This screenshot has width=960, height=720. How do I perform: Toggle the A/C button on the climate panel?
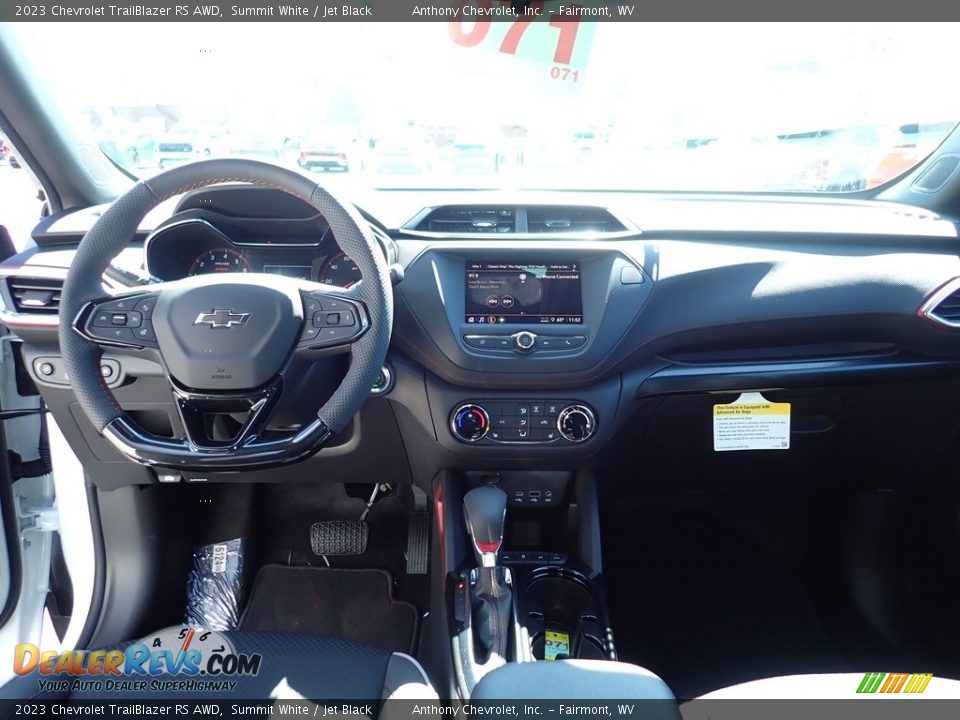(501, 421)
